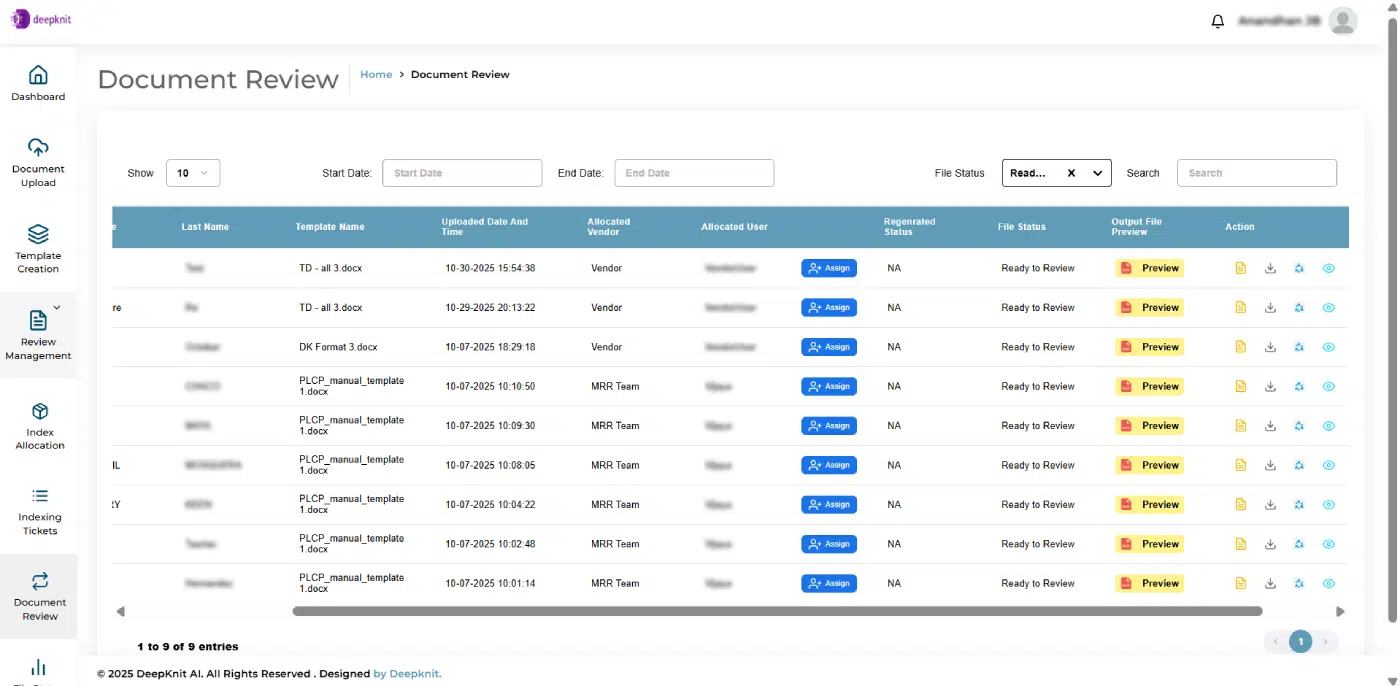Open the yellow output file icon on row one
The width and height of the screenshot is (1400, 686).
[1240, 268]
